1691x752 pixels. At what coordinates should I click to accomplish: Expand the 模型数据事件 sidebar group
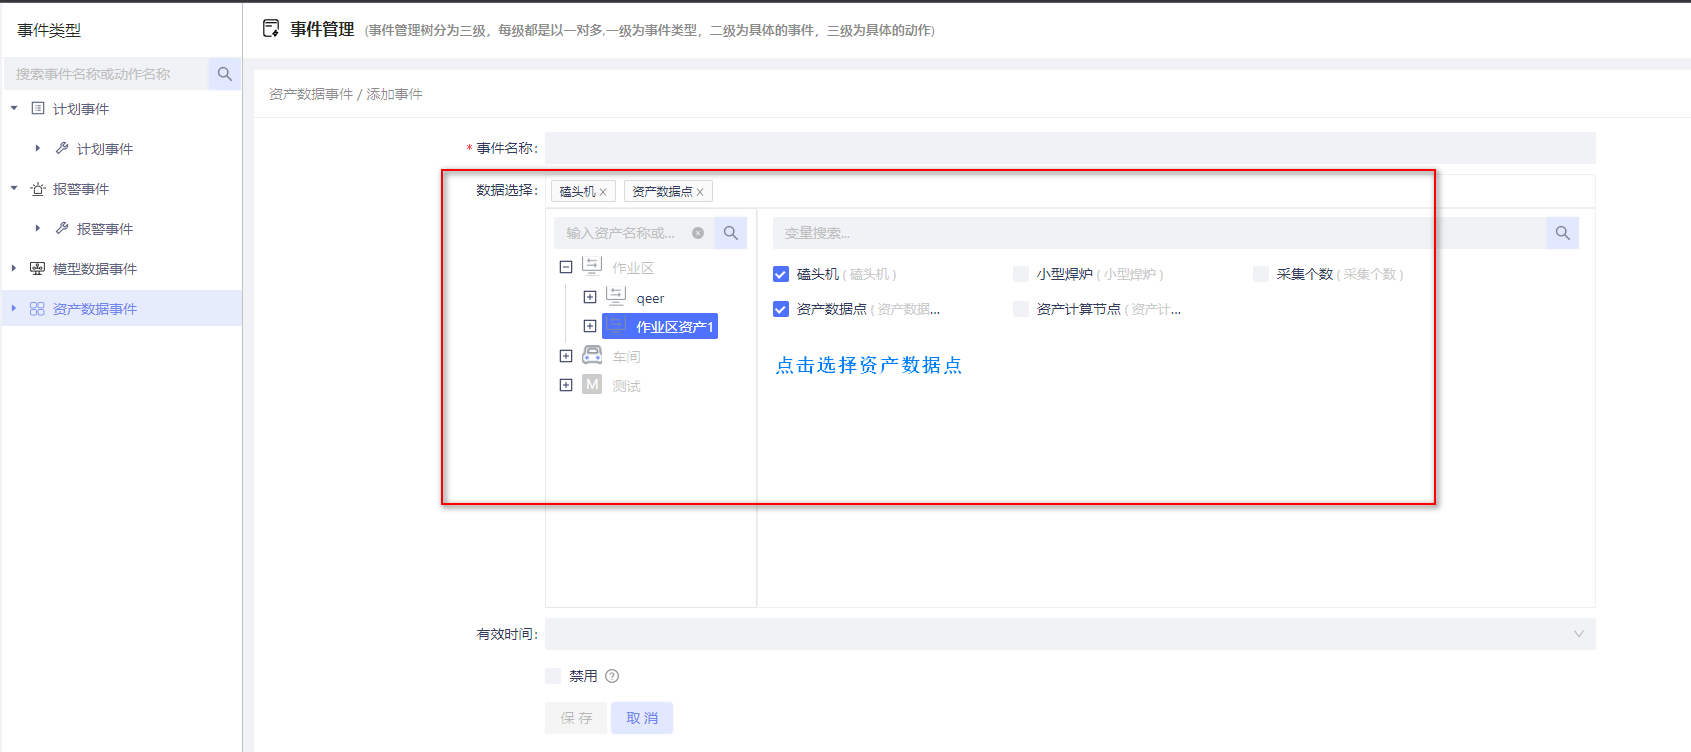(x=14, y=268)
